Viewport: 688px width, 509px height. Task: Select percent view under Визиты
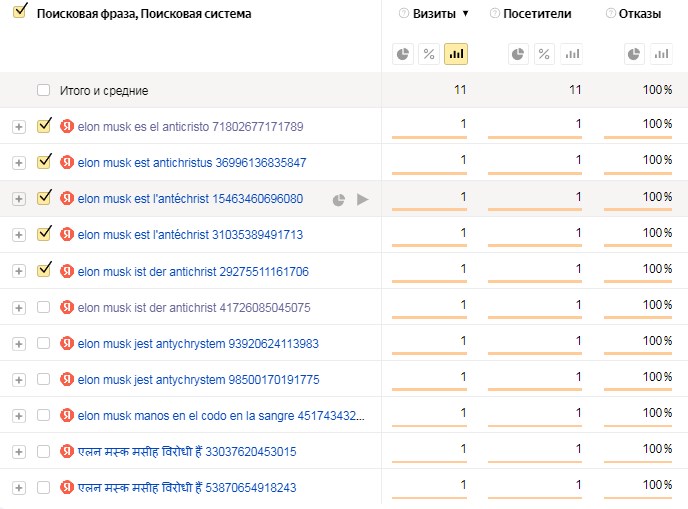(x=429, y=54)
